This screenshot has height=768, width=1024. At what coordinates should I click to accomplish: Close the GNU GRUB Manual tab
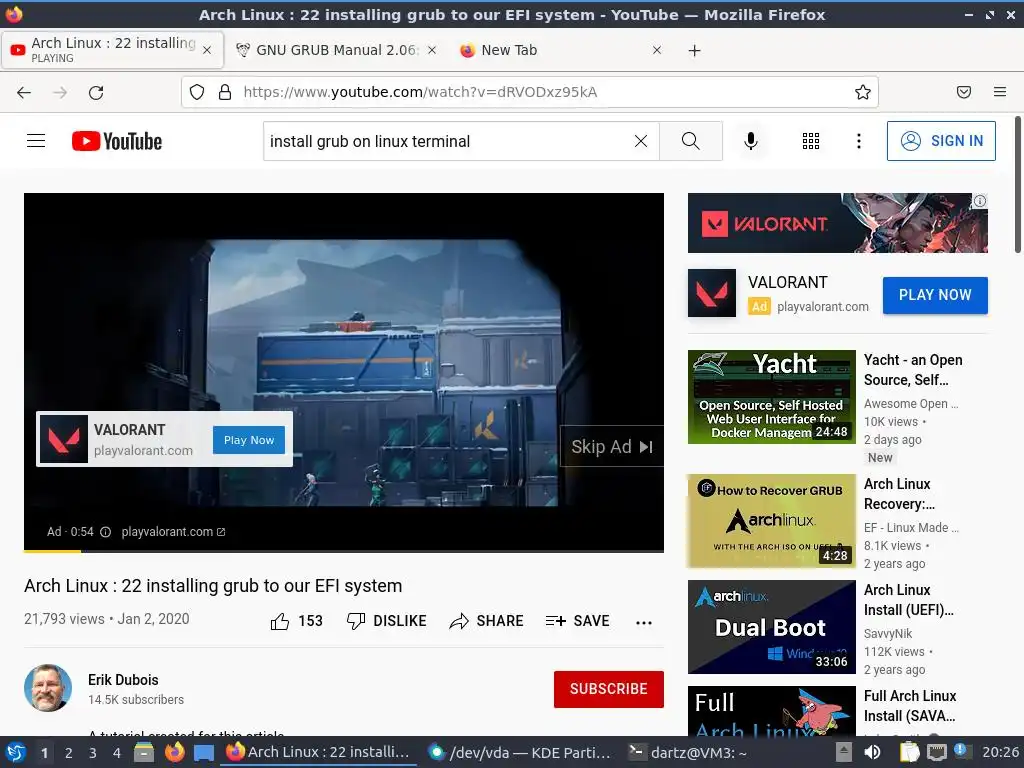click(x=432, y=50)
